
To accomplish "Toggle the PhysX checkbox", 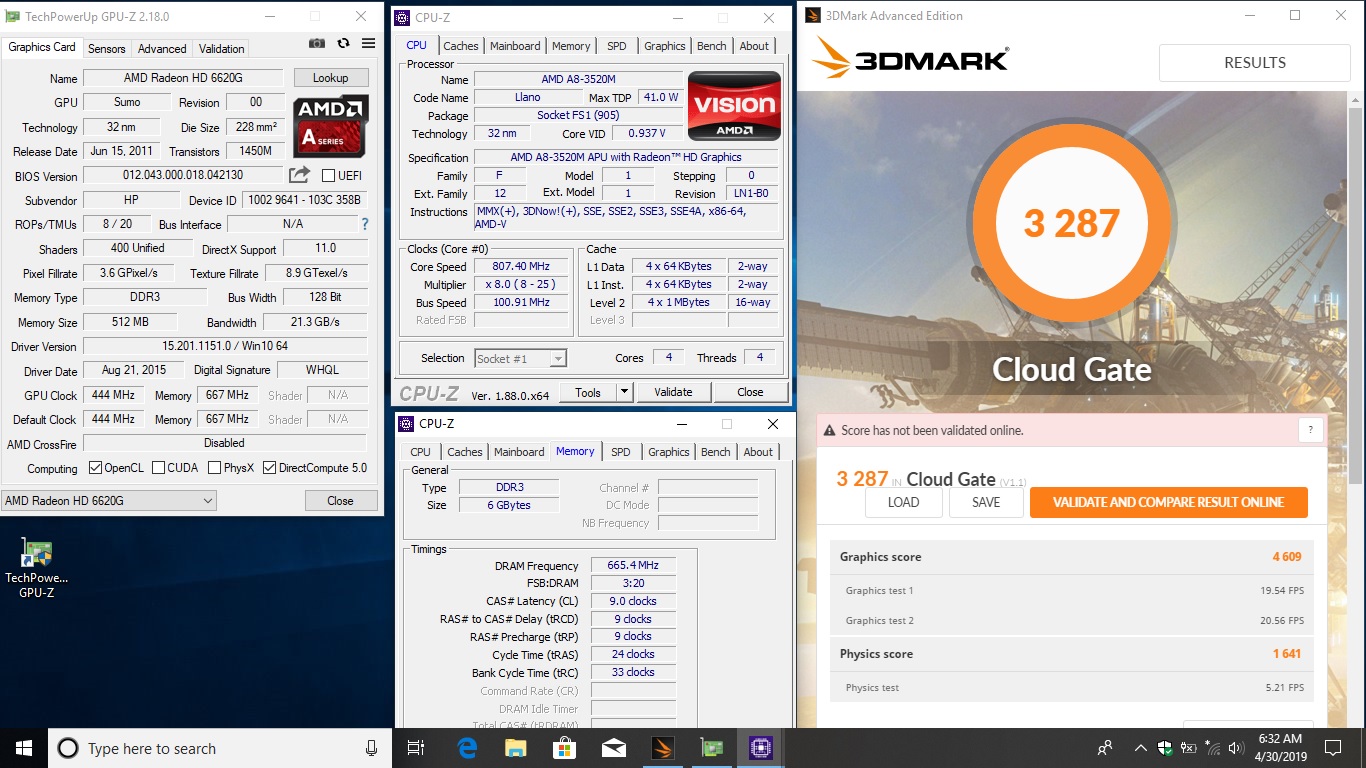I will coord(215,468).
